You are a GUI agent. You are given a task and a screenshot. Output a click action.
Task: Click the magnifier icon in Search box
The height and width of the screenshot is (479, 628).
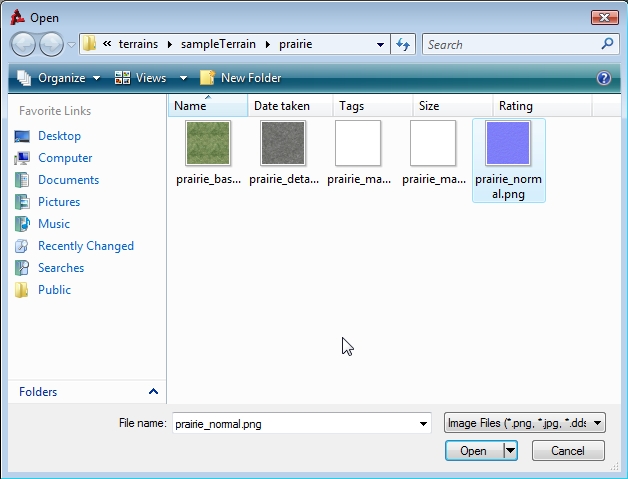(x=607, y=44)
